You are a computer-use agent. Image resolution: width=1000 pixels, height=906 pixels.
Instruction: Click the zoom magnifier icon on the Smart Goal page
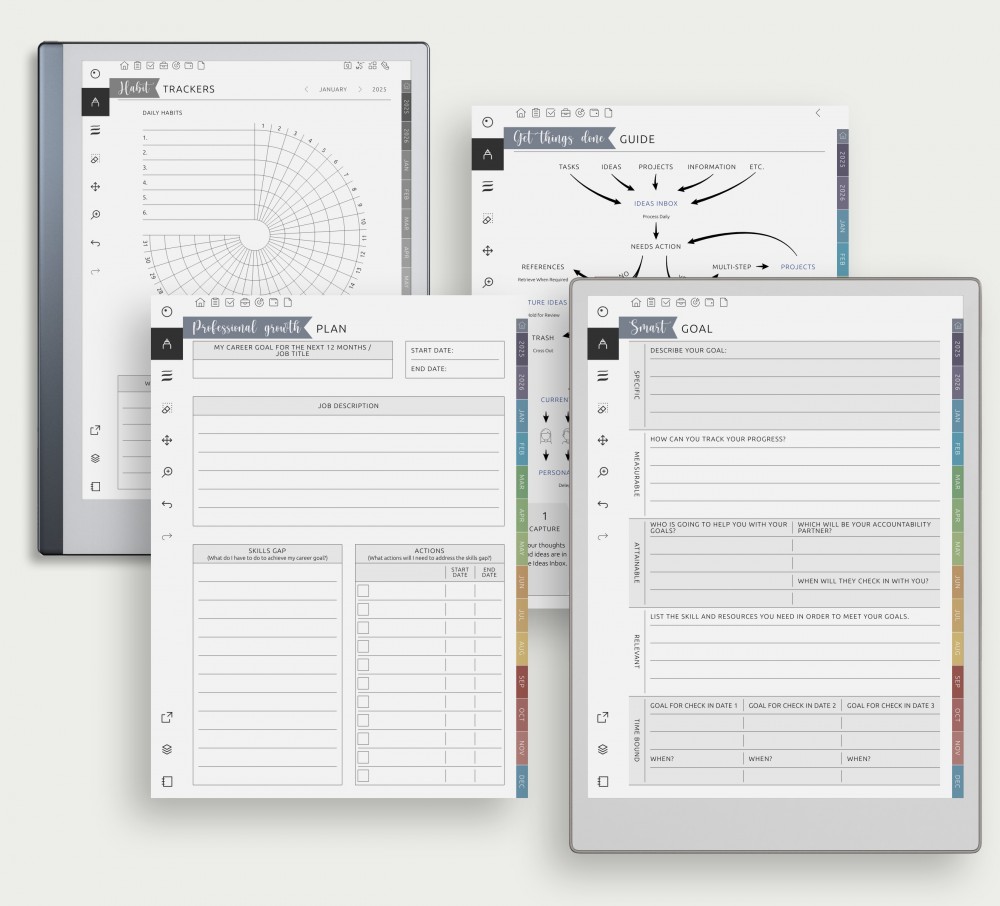click(x=602, y=472)
